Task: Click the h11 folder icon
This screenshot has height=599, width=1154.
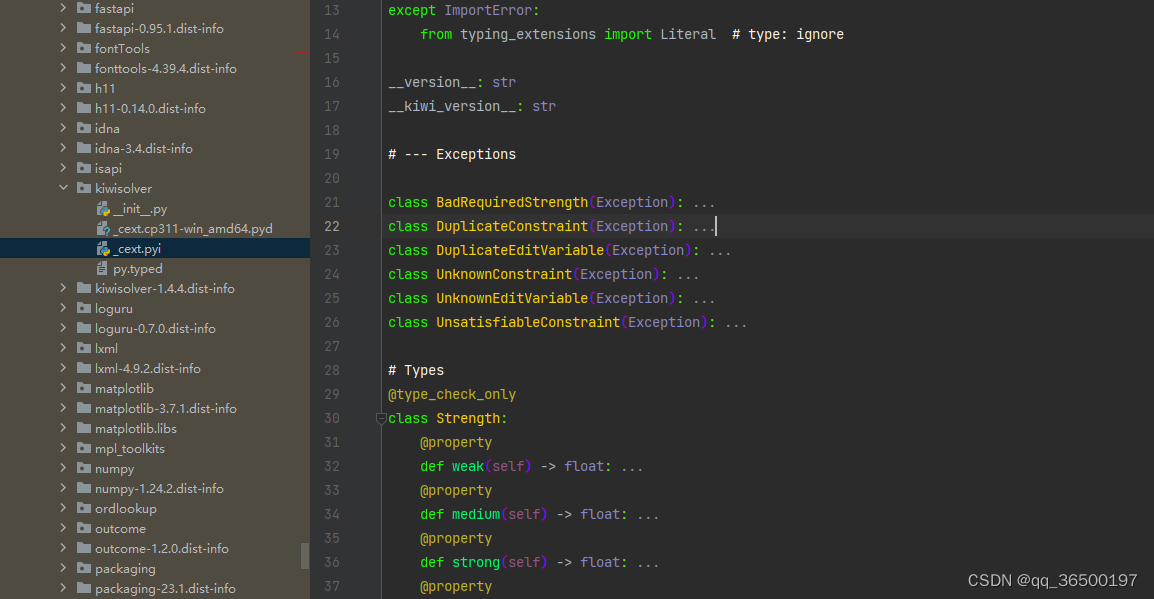Action: 84,88
